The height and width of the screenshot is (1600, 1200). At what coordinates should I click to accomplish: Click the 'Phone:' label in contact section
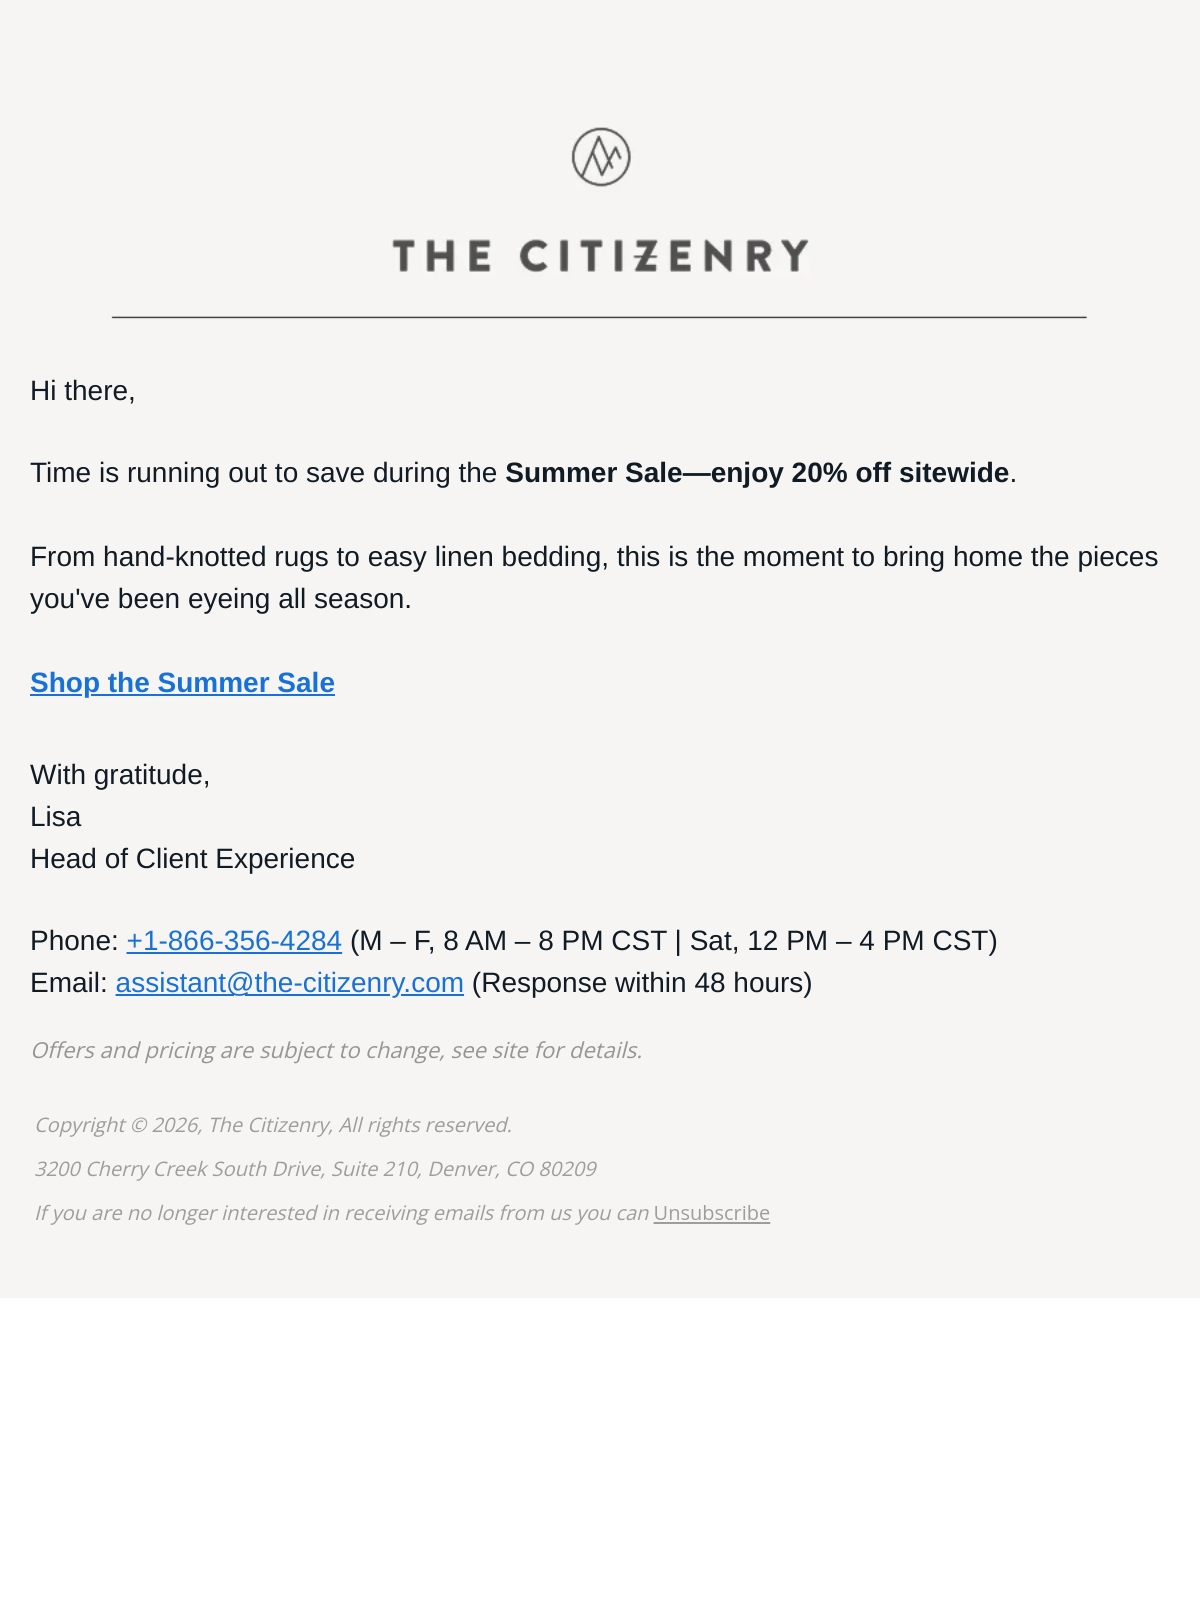pos(74,941)
